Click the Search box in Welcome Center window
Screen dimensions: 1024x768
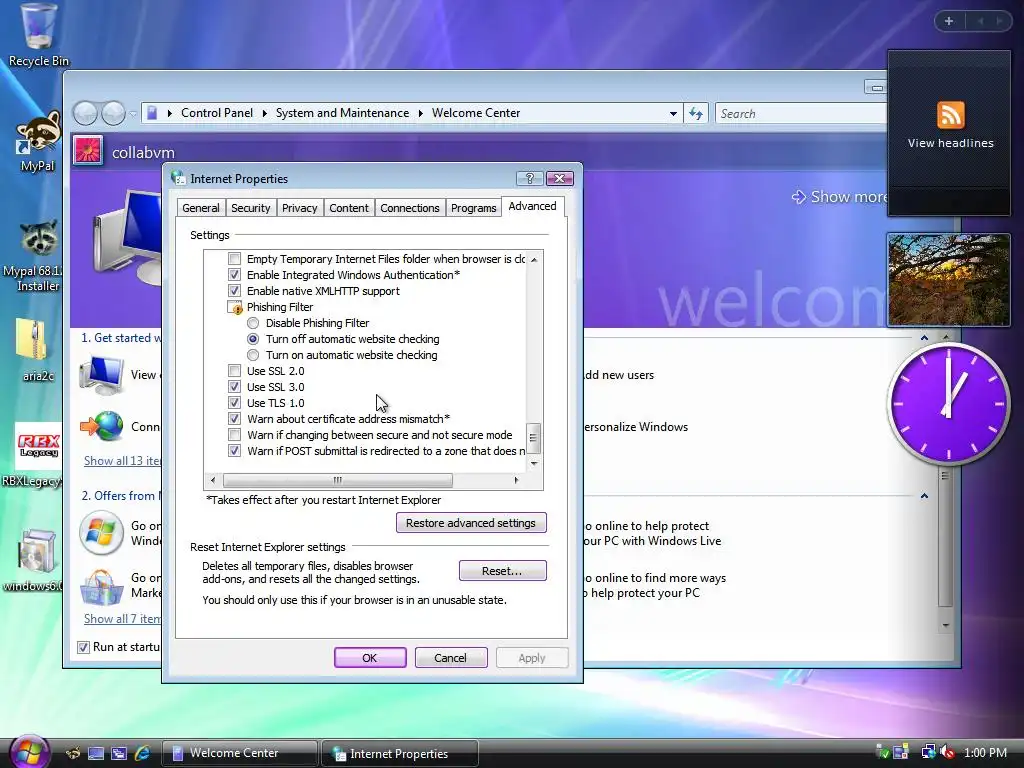(801, 114)
